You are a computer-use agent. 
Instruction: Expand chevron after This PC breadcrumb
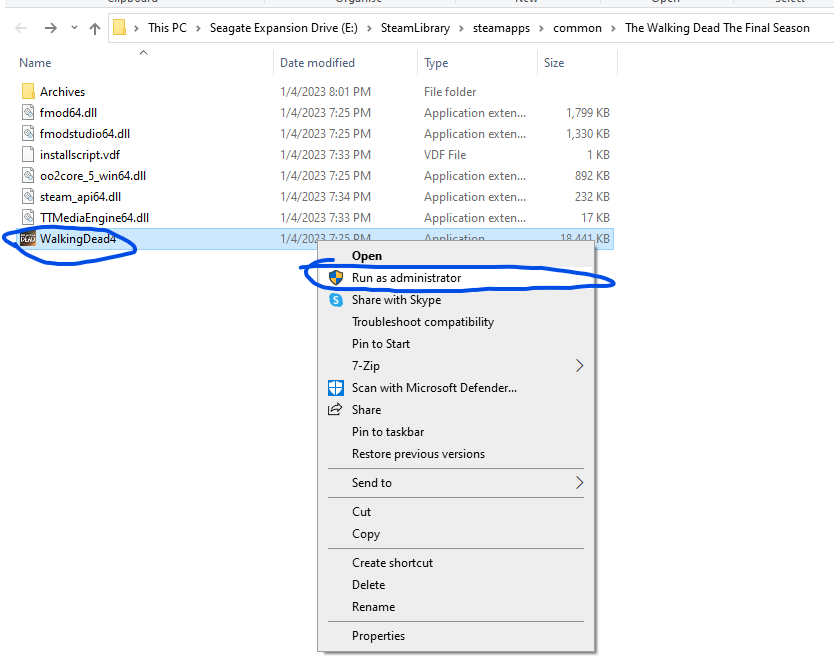[198, 28]
